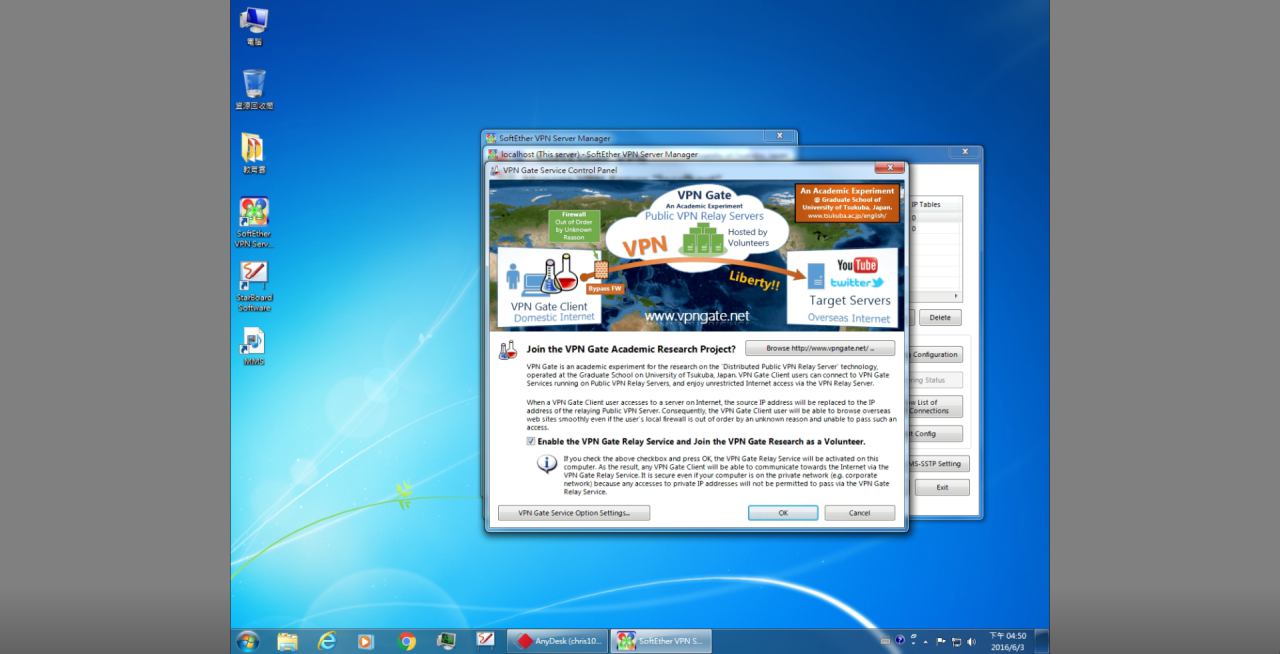Close the VPN Gate Service Control Panel
Screen dimensions: 1280x654
click(x=889, y=169)
